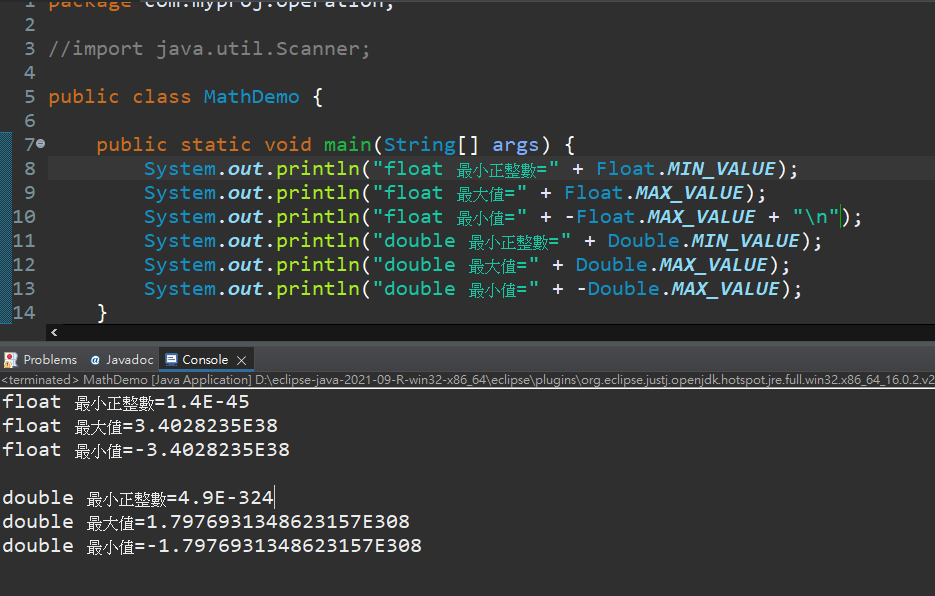The height and width of the screenshot is (596, 935).
Task: Click the editor's scroll-left arrow
Action: (53, 332)
